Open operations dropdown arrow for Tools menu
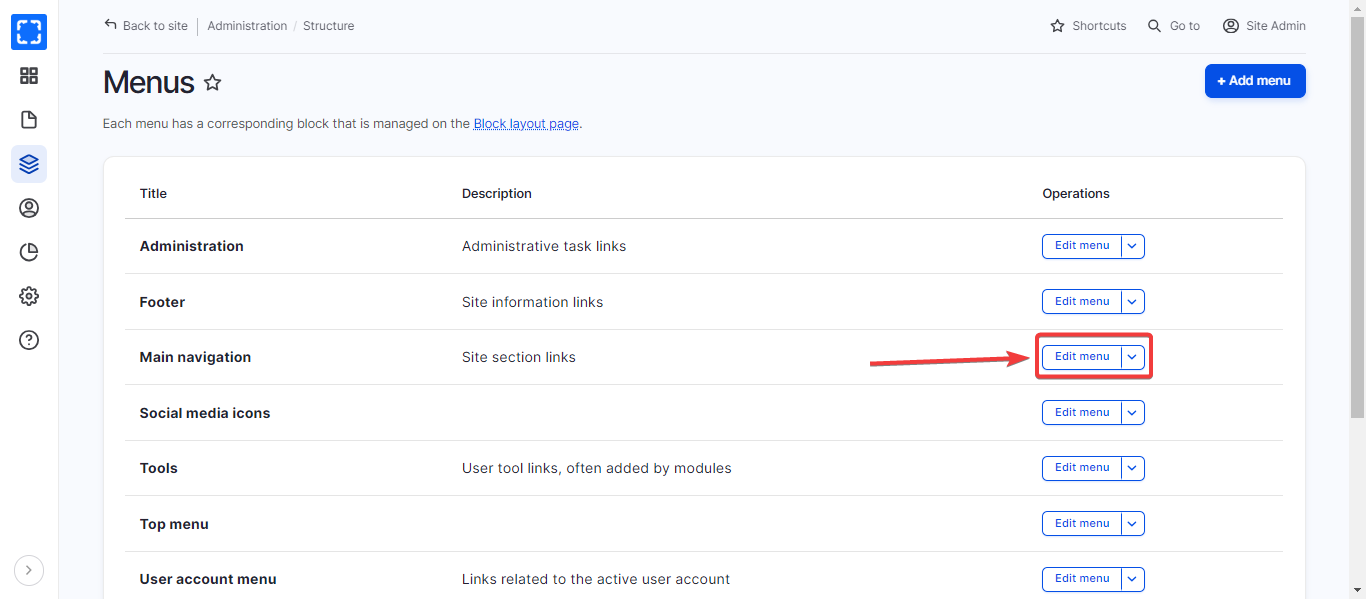The width and height of the screenshot is (1366, 599). pos(1133,468)
